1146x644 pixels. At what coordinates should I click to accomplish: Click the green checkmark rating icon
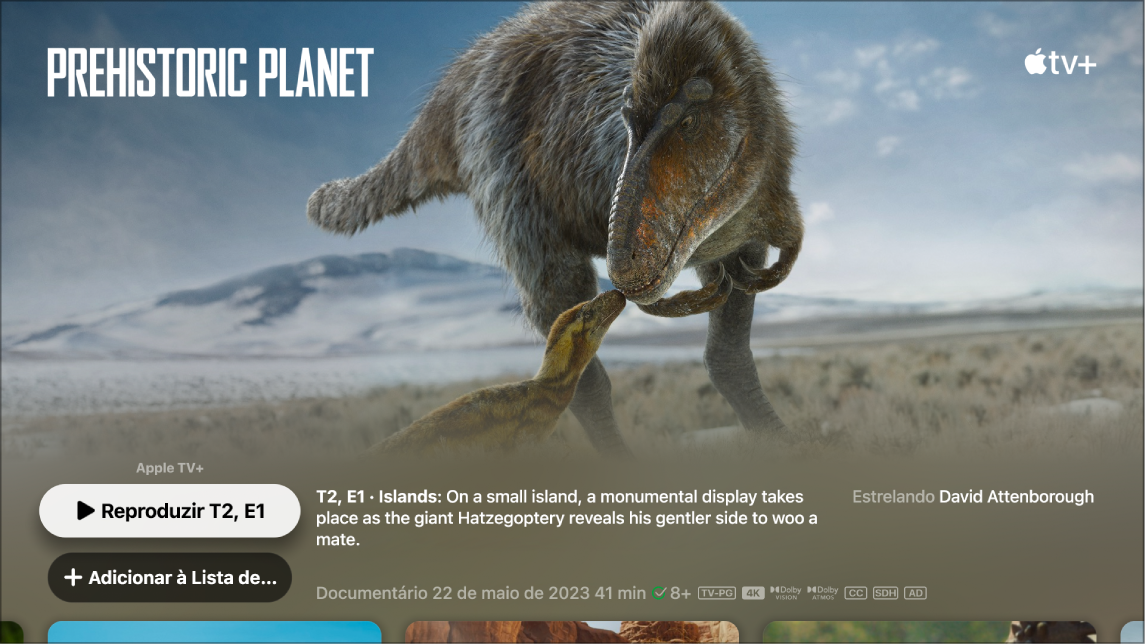659,593
